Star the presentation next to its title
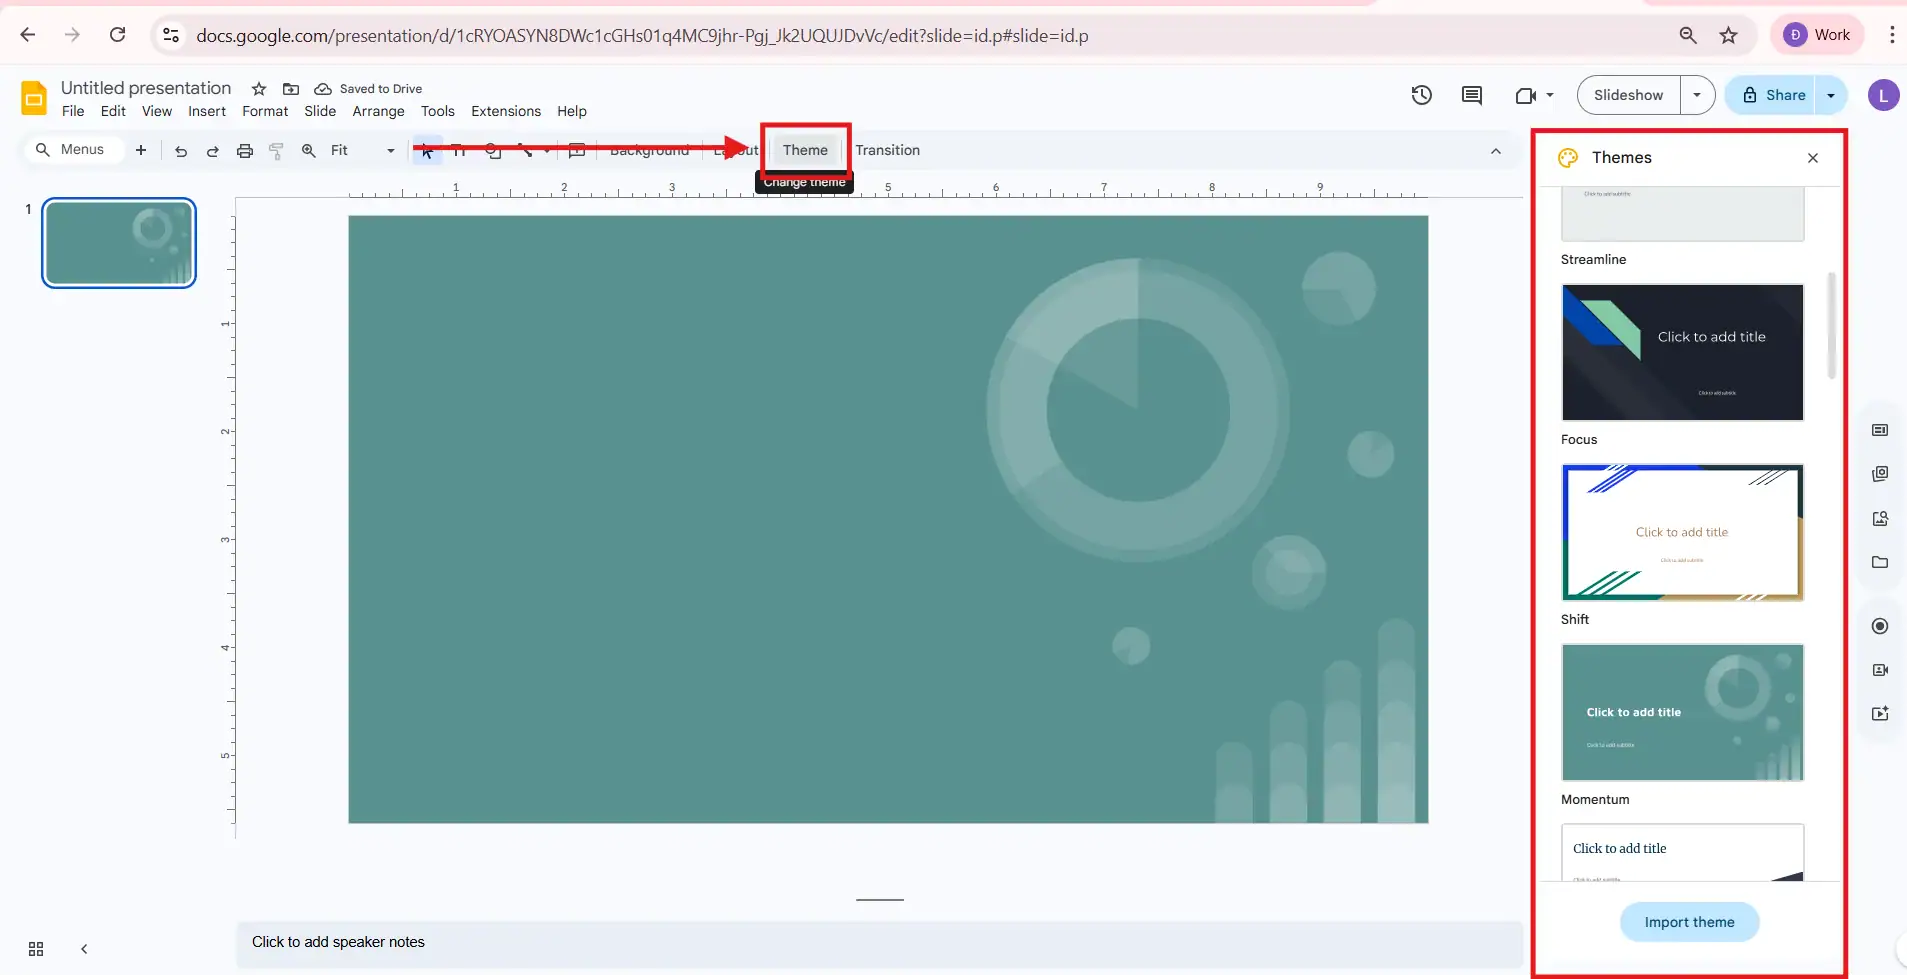This screenshot has height=979, width=1907. pos(257,89)
